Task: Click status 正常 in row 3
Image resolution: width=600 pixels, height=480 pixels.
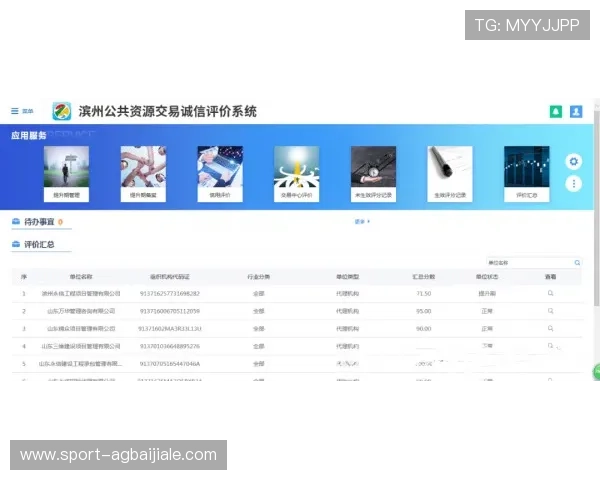Action: click(x=487, y=329)
